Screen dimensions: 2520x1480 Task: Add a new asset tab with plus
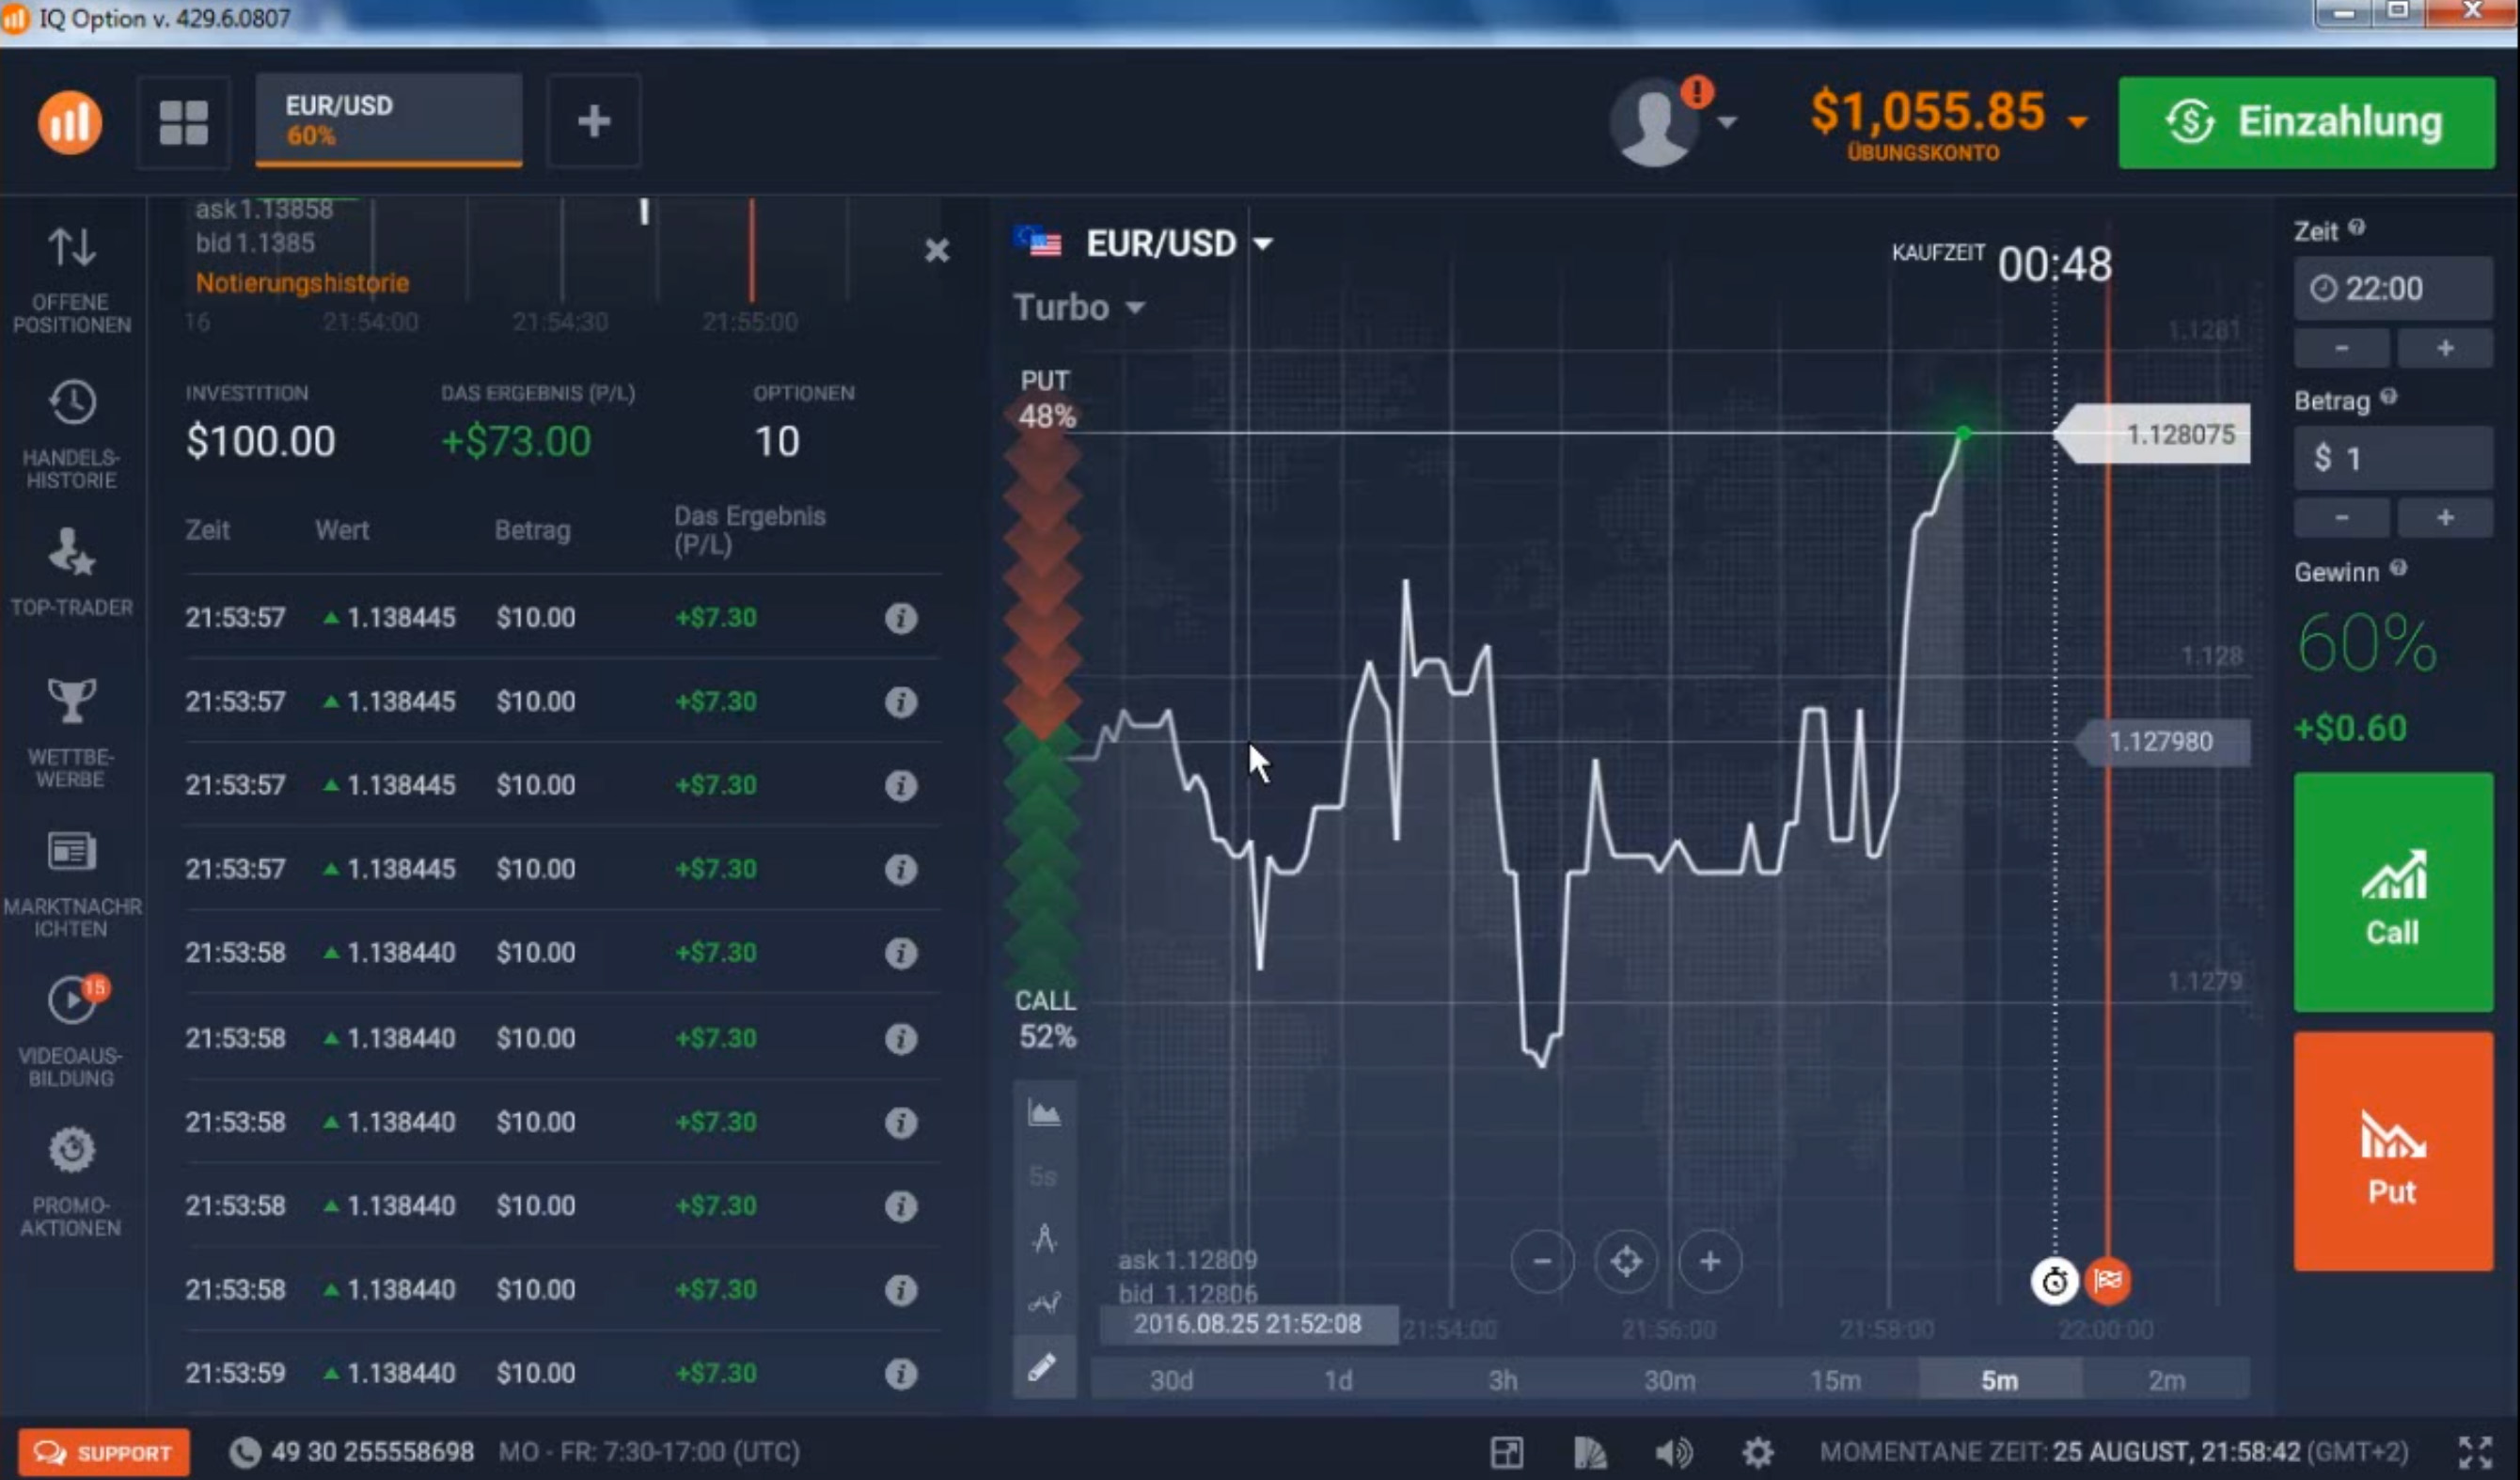coord(594,121)
